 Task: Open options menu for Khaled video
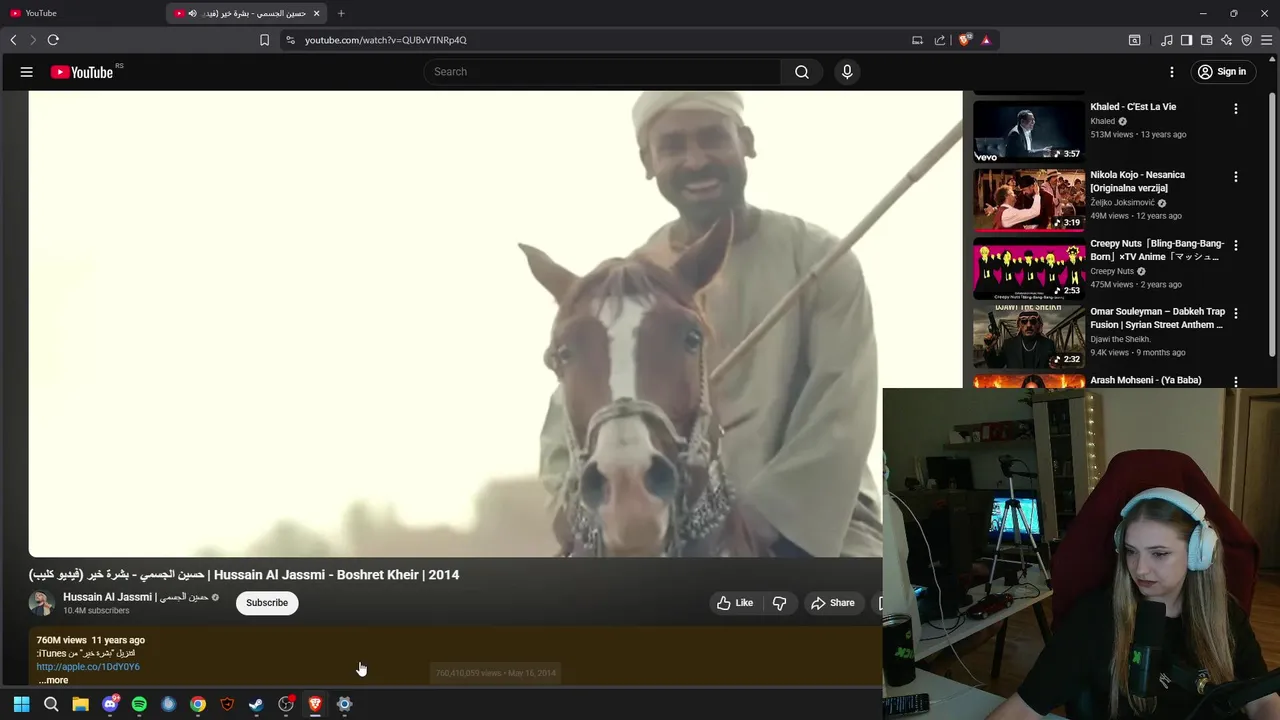coord(1236,108)
